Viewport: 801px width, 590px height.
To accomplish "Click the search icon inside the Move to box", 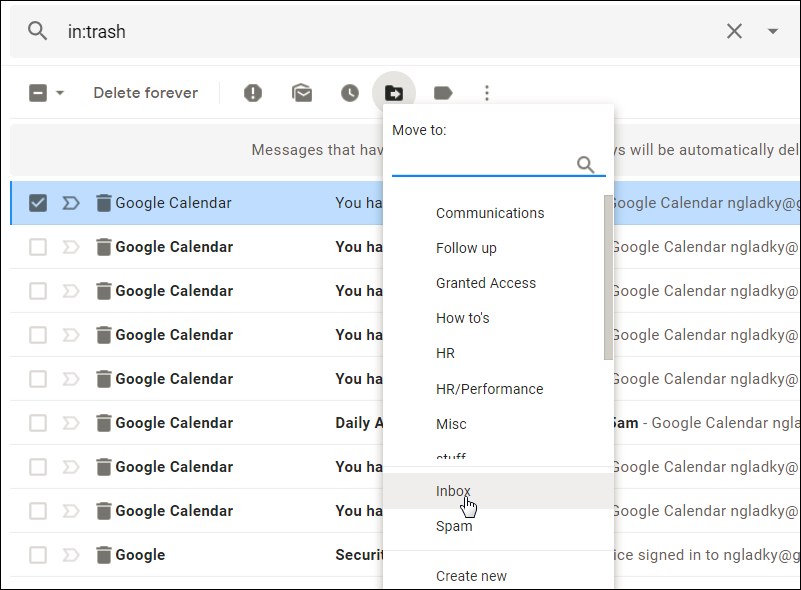I will (x=586, y=165).
